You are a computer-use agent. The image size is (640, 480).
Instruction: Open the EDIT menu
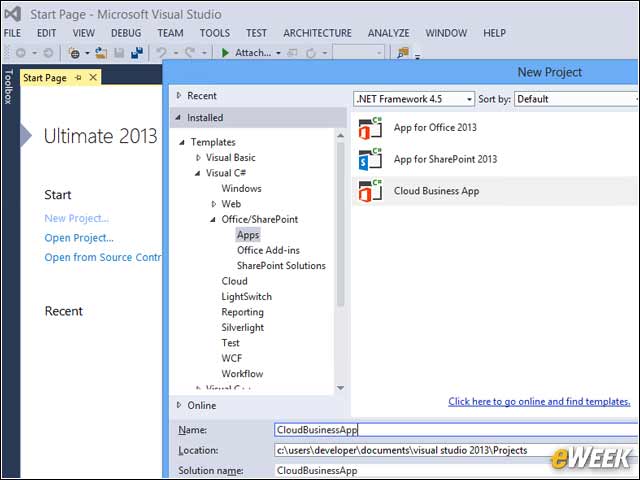[x=46, y=33]
